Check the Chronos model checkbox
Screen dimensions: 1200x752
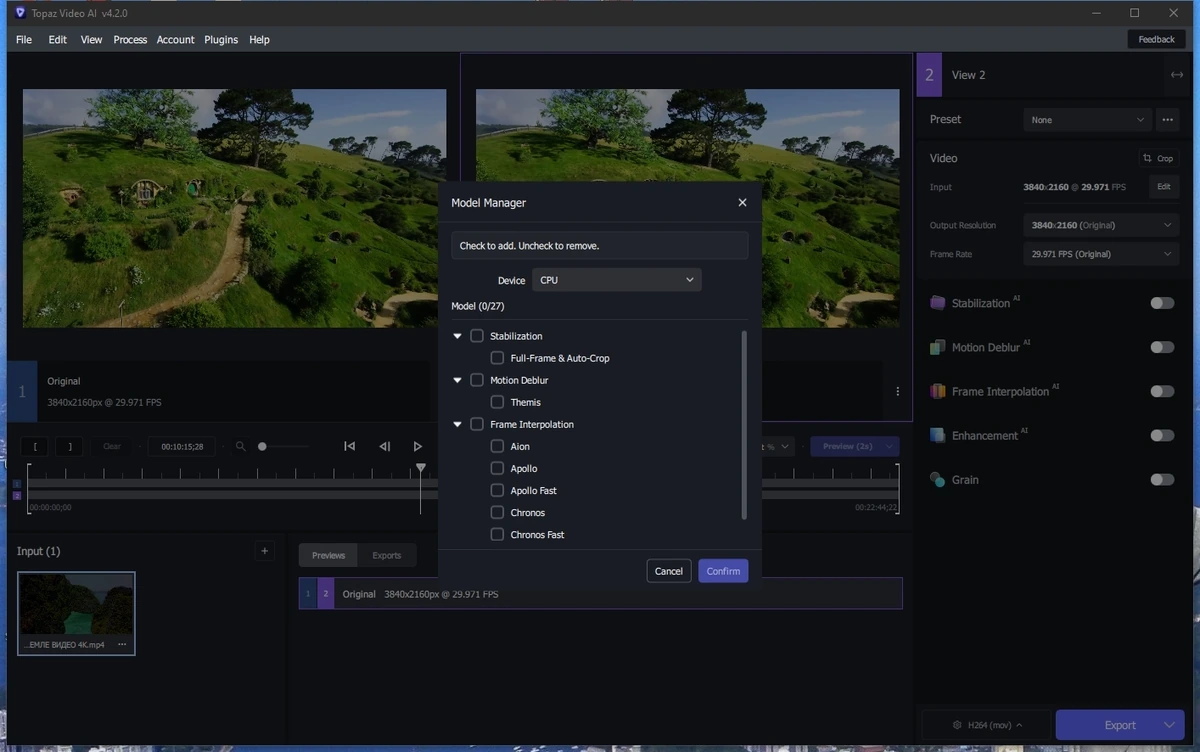pos(497,512)
